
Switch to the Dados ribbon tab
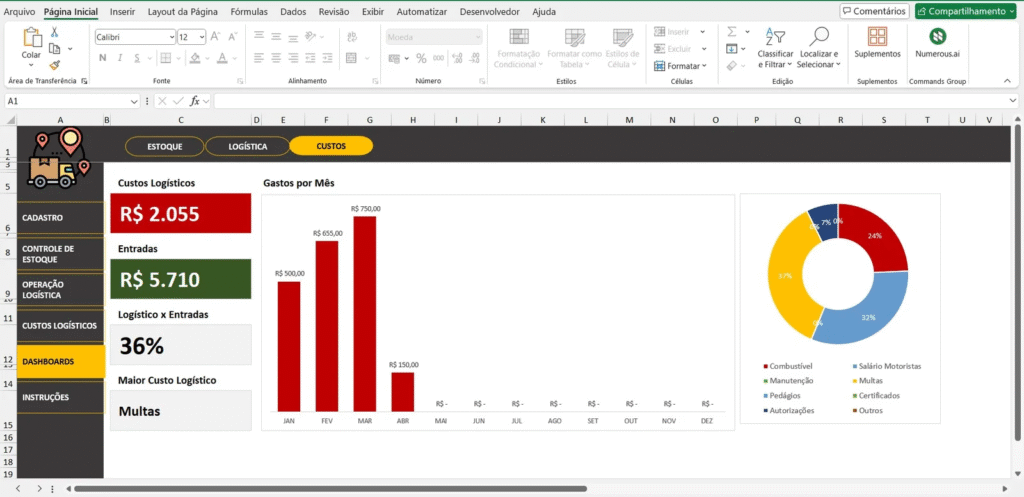293,12
